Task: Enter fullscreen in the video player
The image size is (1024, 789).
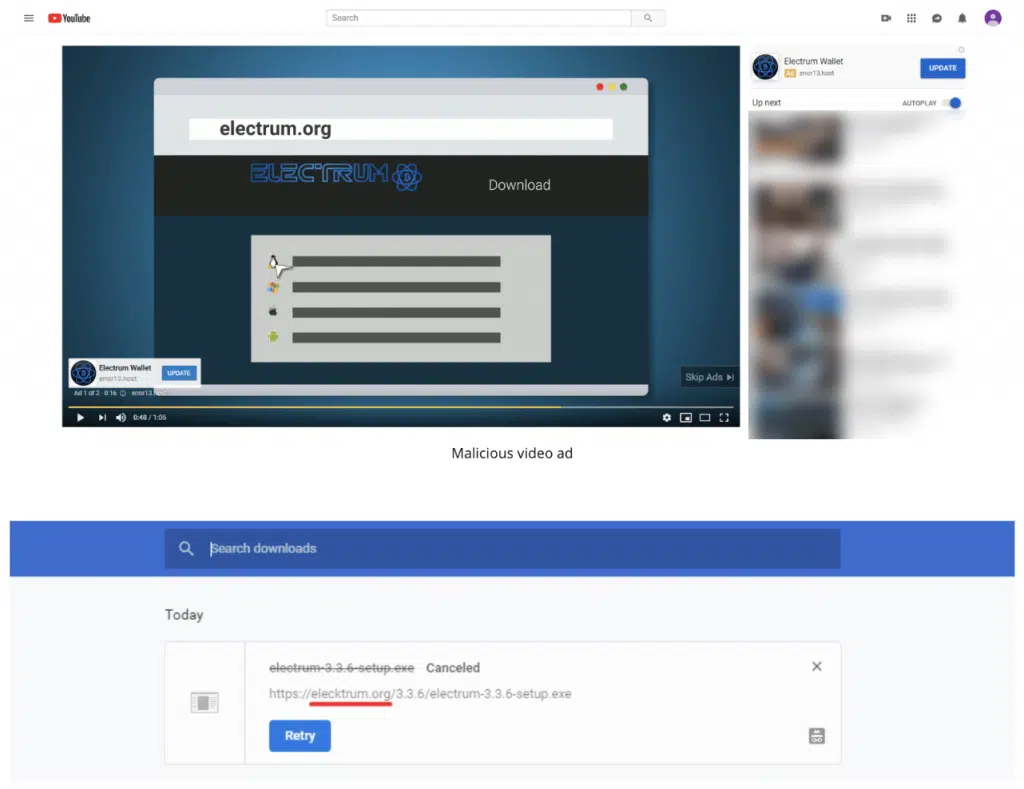Action: point(724,417)
